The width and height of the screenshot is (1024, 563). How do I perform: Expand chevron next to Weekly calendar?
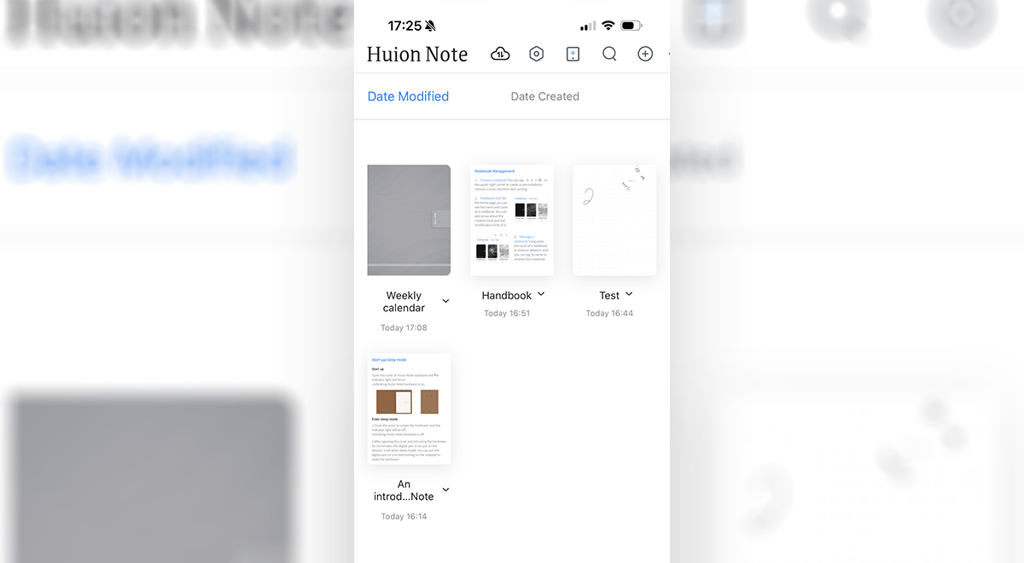[x=446, y=301]
